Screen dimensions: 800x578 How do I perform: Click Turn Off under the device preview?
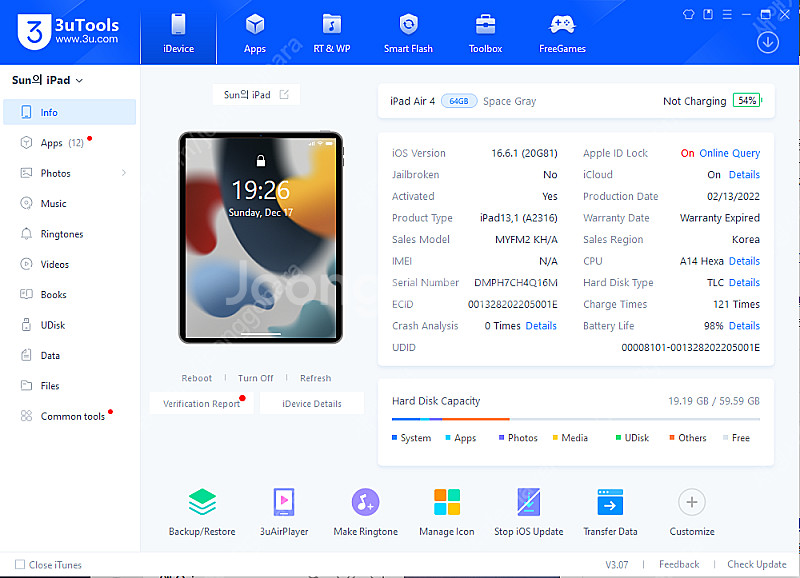[x=256, y=378]
